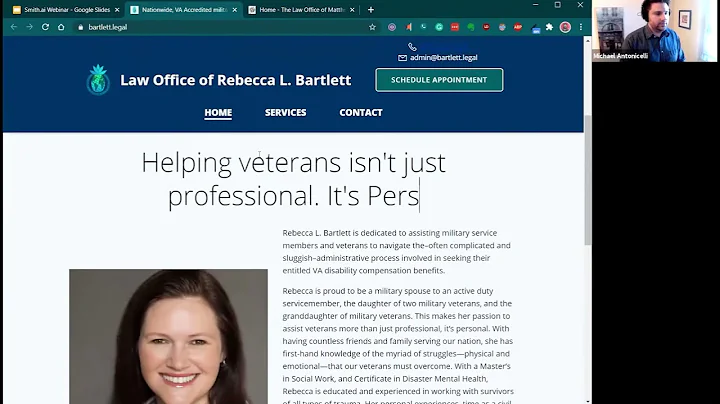Open the Evernote elephant extension
Viewport: 720px width, 404px height.
click(471, 27)
